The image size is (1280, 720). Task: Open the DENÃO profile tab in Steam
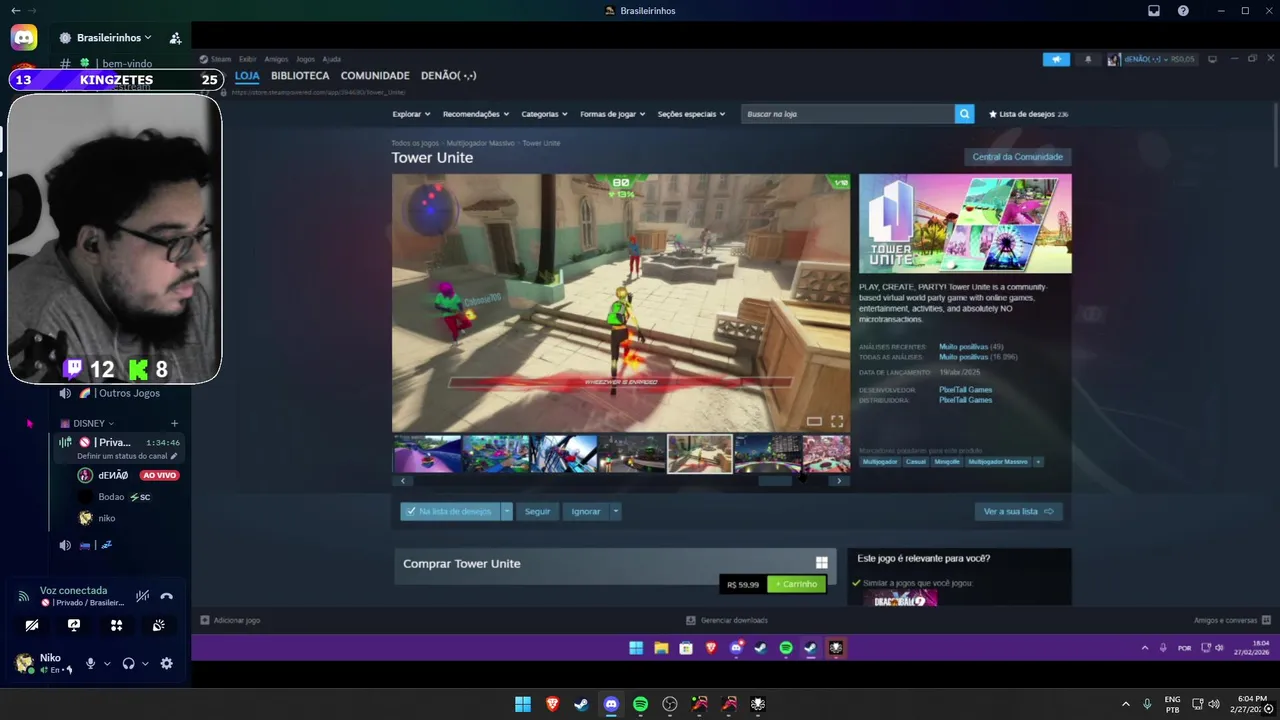[449, 76]
